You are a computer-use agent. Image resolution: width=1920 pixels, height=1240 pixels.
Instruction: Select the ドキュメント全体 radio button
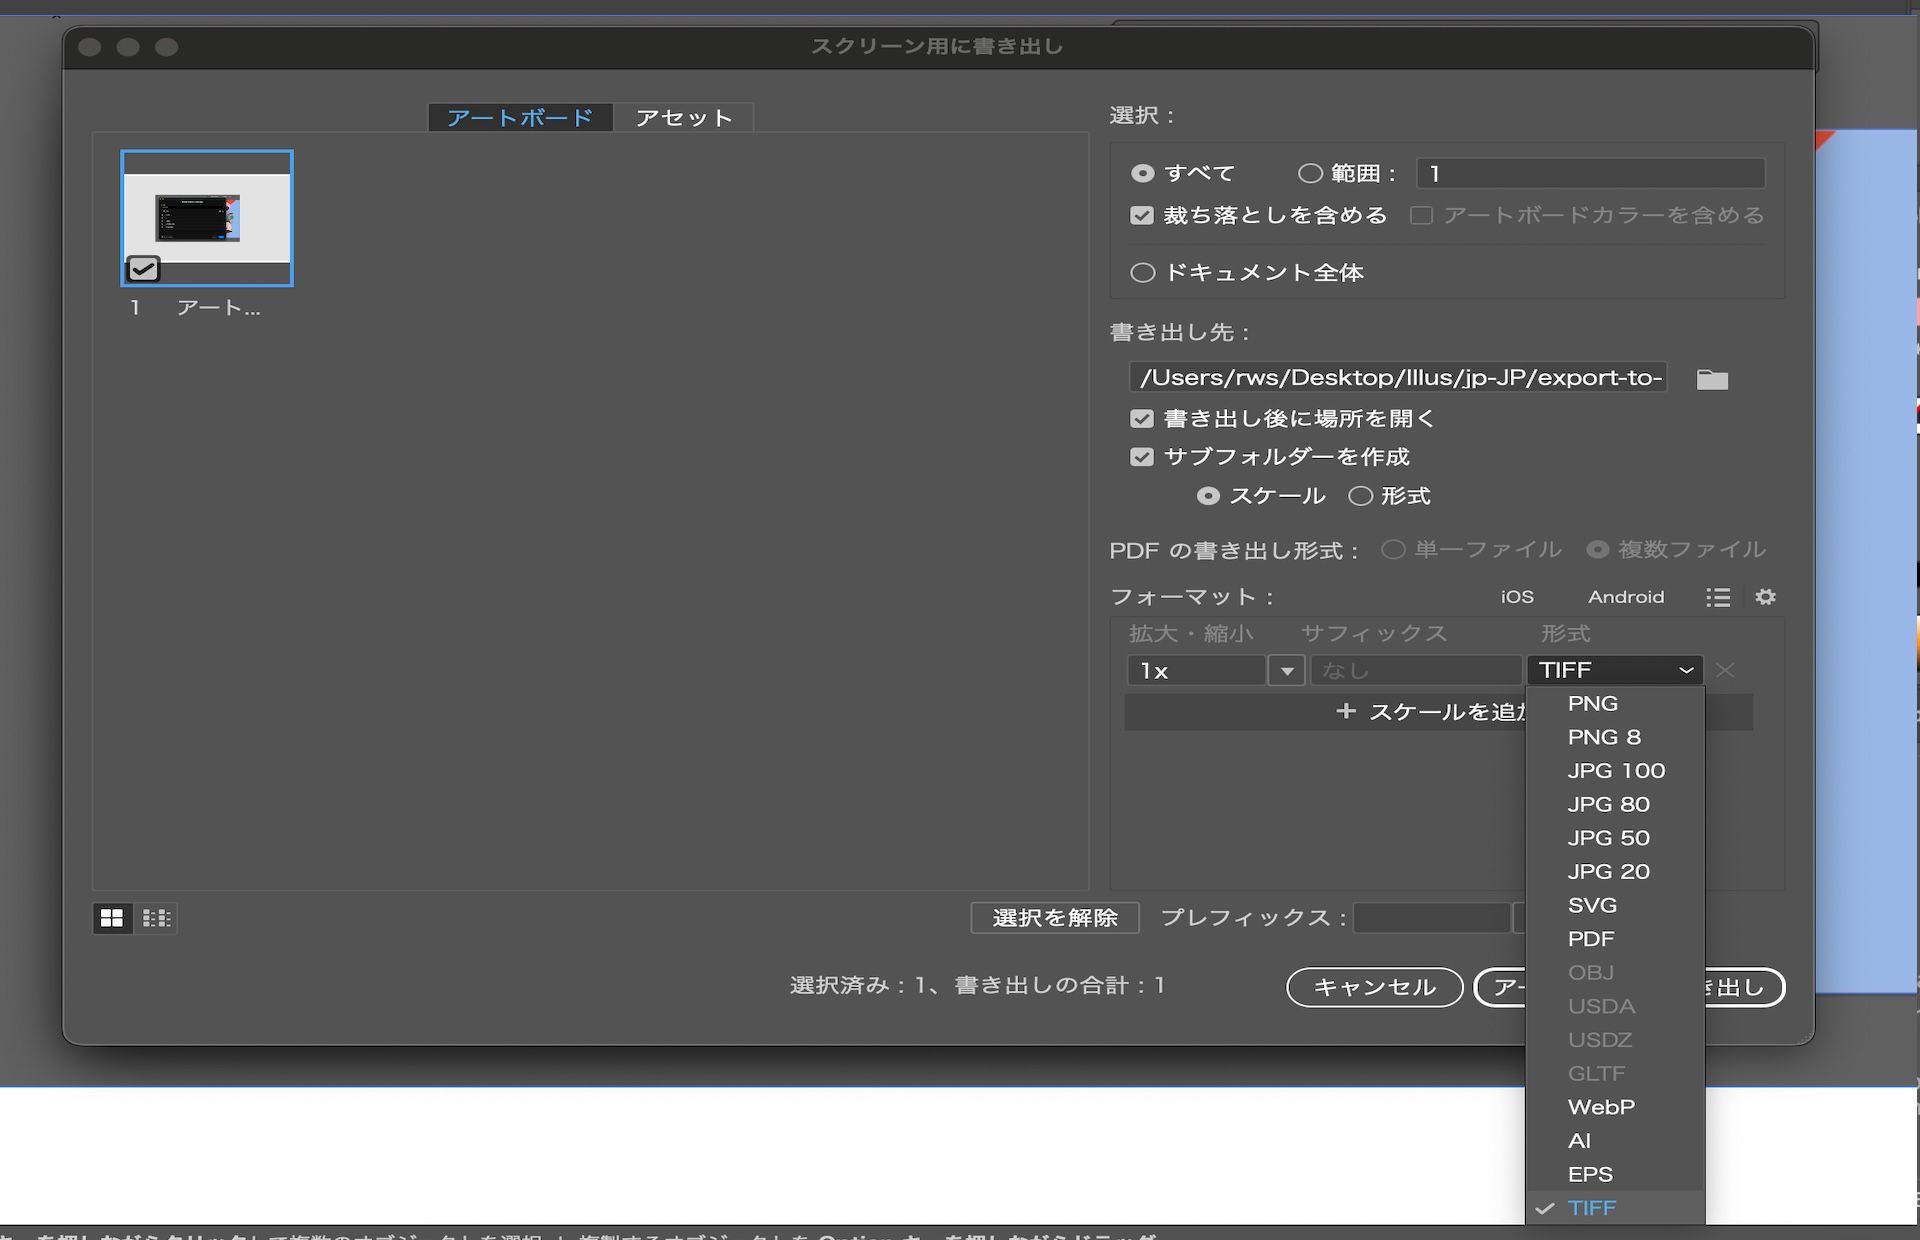tap(1142, 272)
